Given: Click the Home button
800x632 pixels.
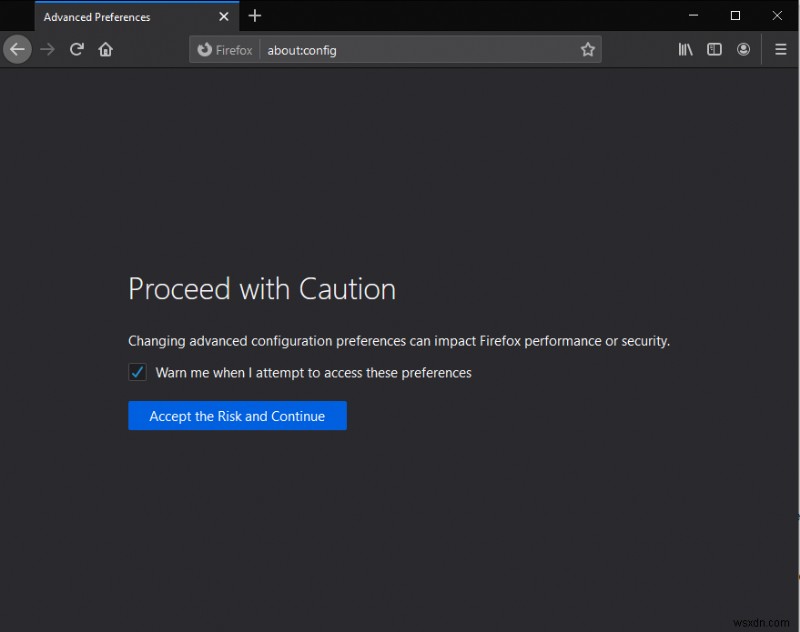Looking at the screenshot, I should (x=106, y=49).
